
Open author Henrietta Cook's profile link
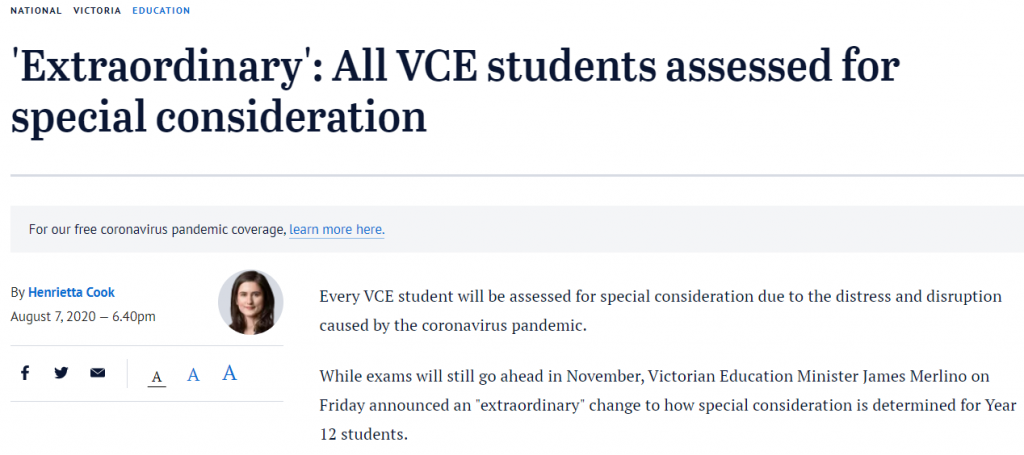(x=71, y=292)
